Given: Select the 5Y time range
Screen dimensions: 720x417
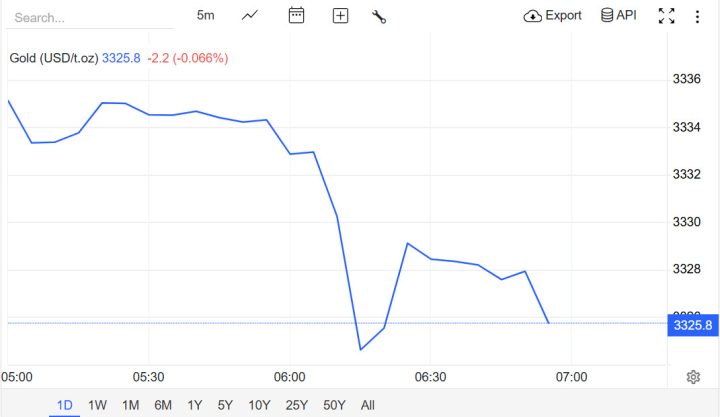Looking at the screenshot, I should (225, 405).
